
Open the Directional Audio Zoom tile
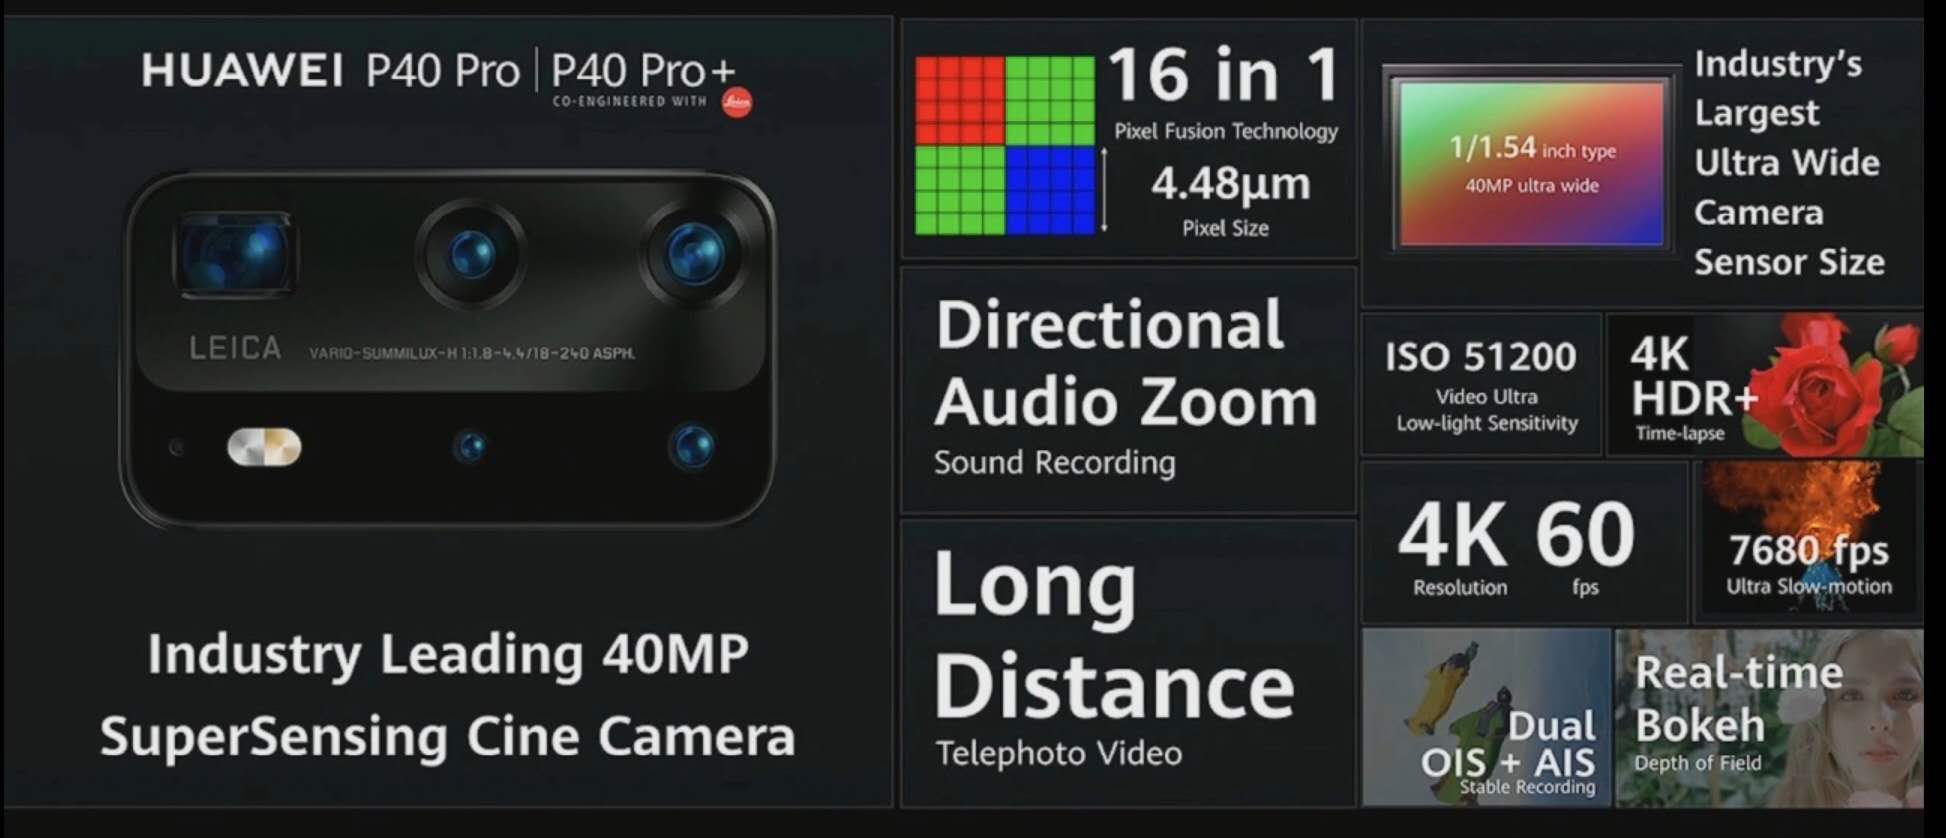[x=1128, y=390]
